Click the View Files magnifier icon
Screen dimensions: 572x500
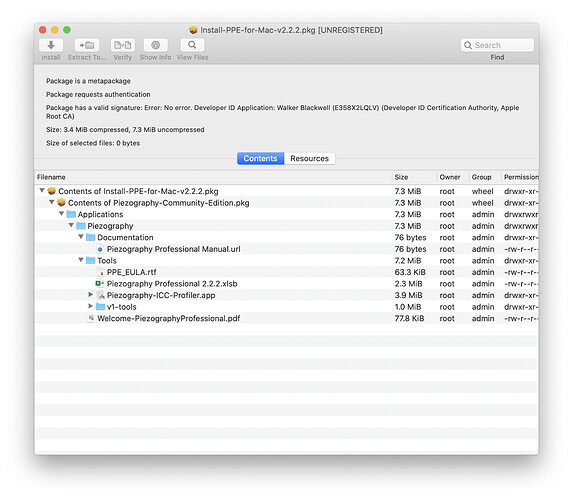point(192,45)
